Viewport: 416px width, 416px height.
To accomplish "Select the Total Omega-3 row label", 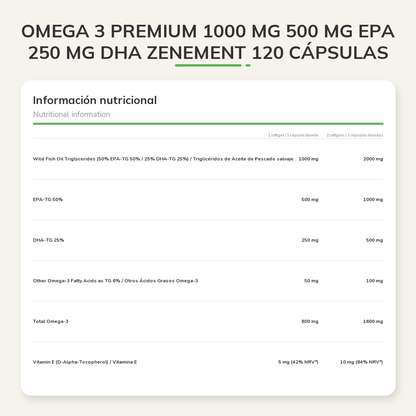I will [51, 321].
